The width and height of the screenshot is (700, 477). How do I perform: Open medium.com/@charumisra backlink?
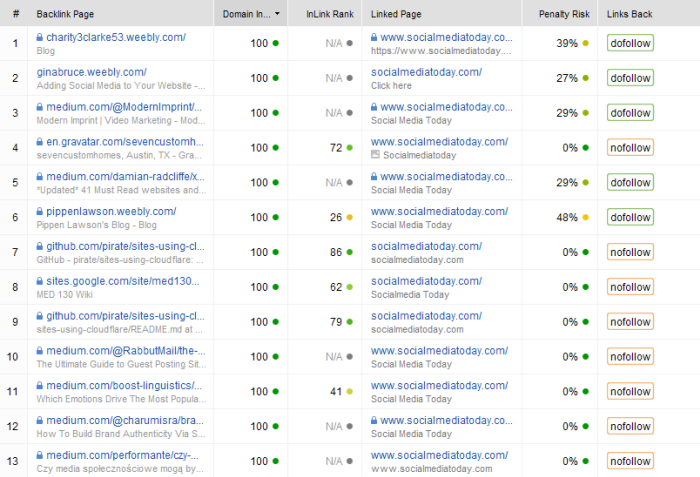tap(125, 421)
